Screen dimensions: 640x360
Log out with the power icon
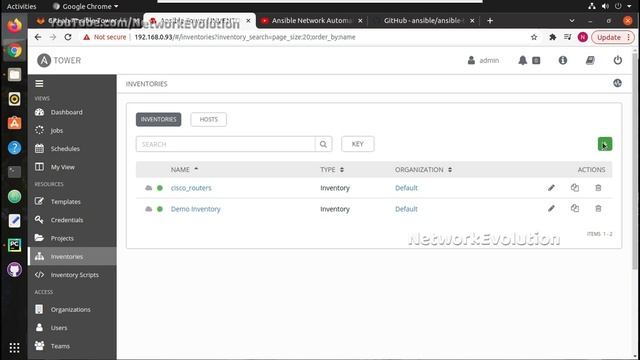pyautogui.click(x=618, y=60)
